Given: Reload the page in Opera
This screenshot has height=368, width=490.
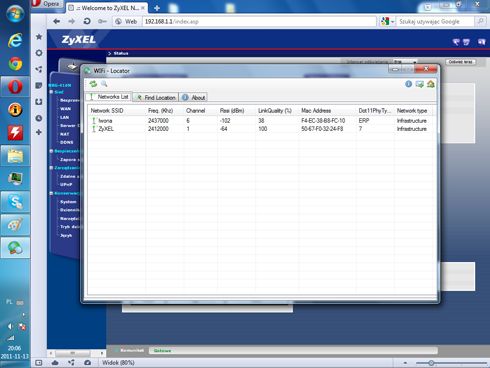Looking at the screenshot, I should [x=87, y=21].
